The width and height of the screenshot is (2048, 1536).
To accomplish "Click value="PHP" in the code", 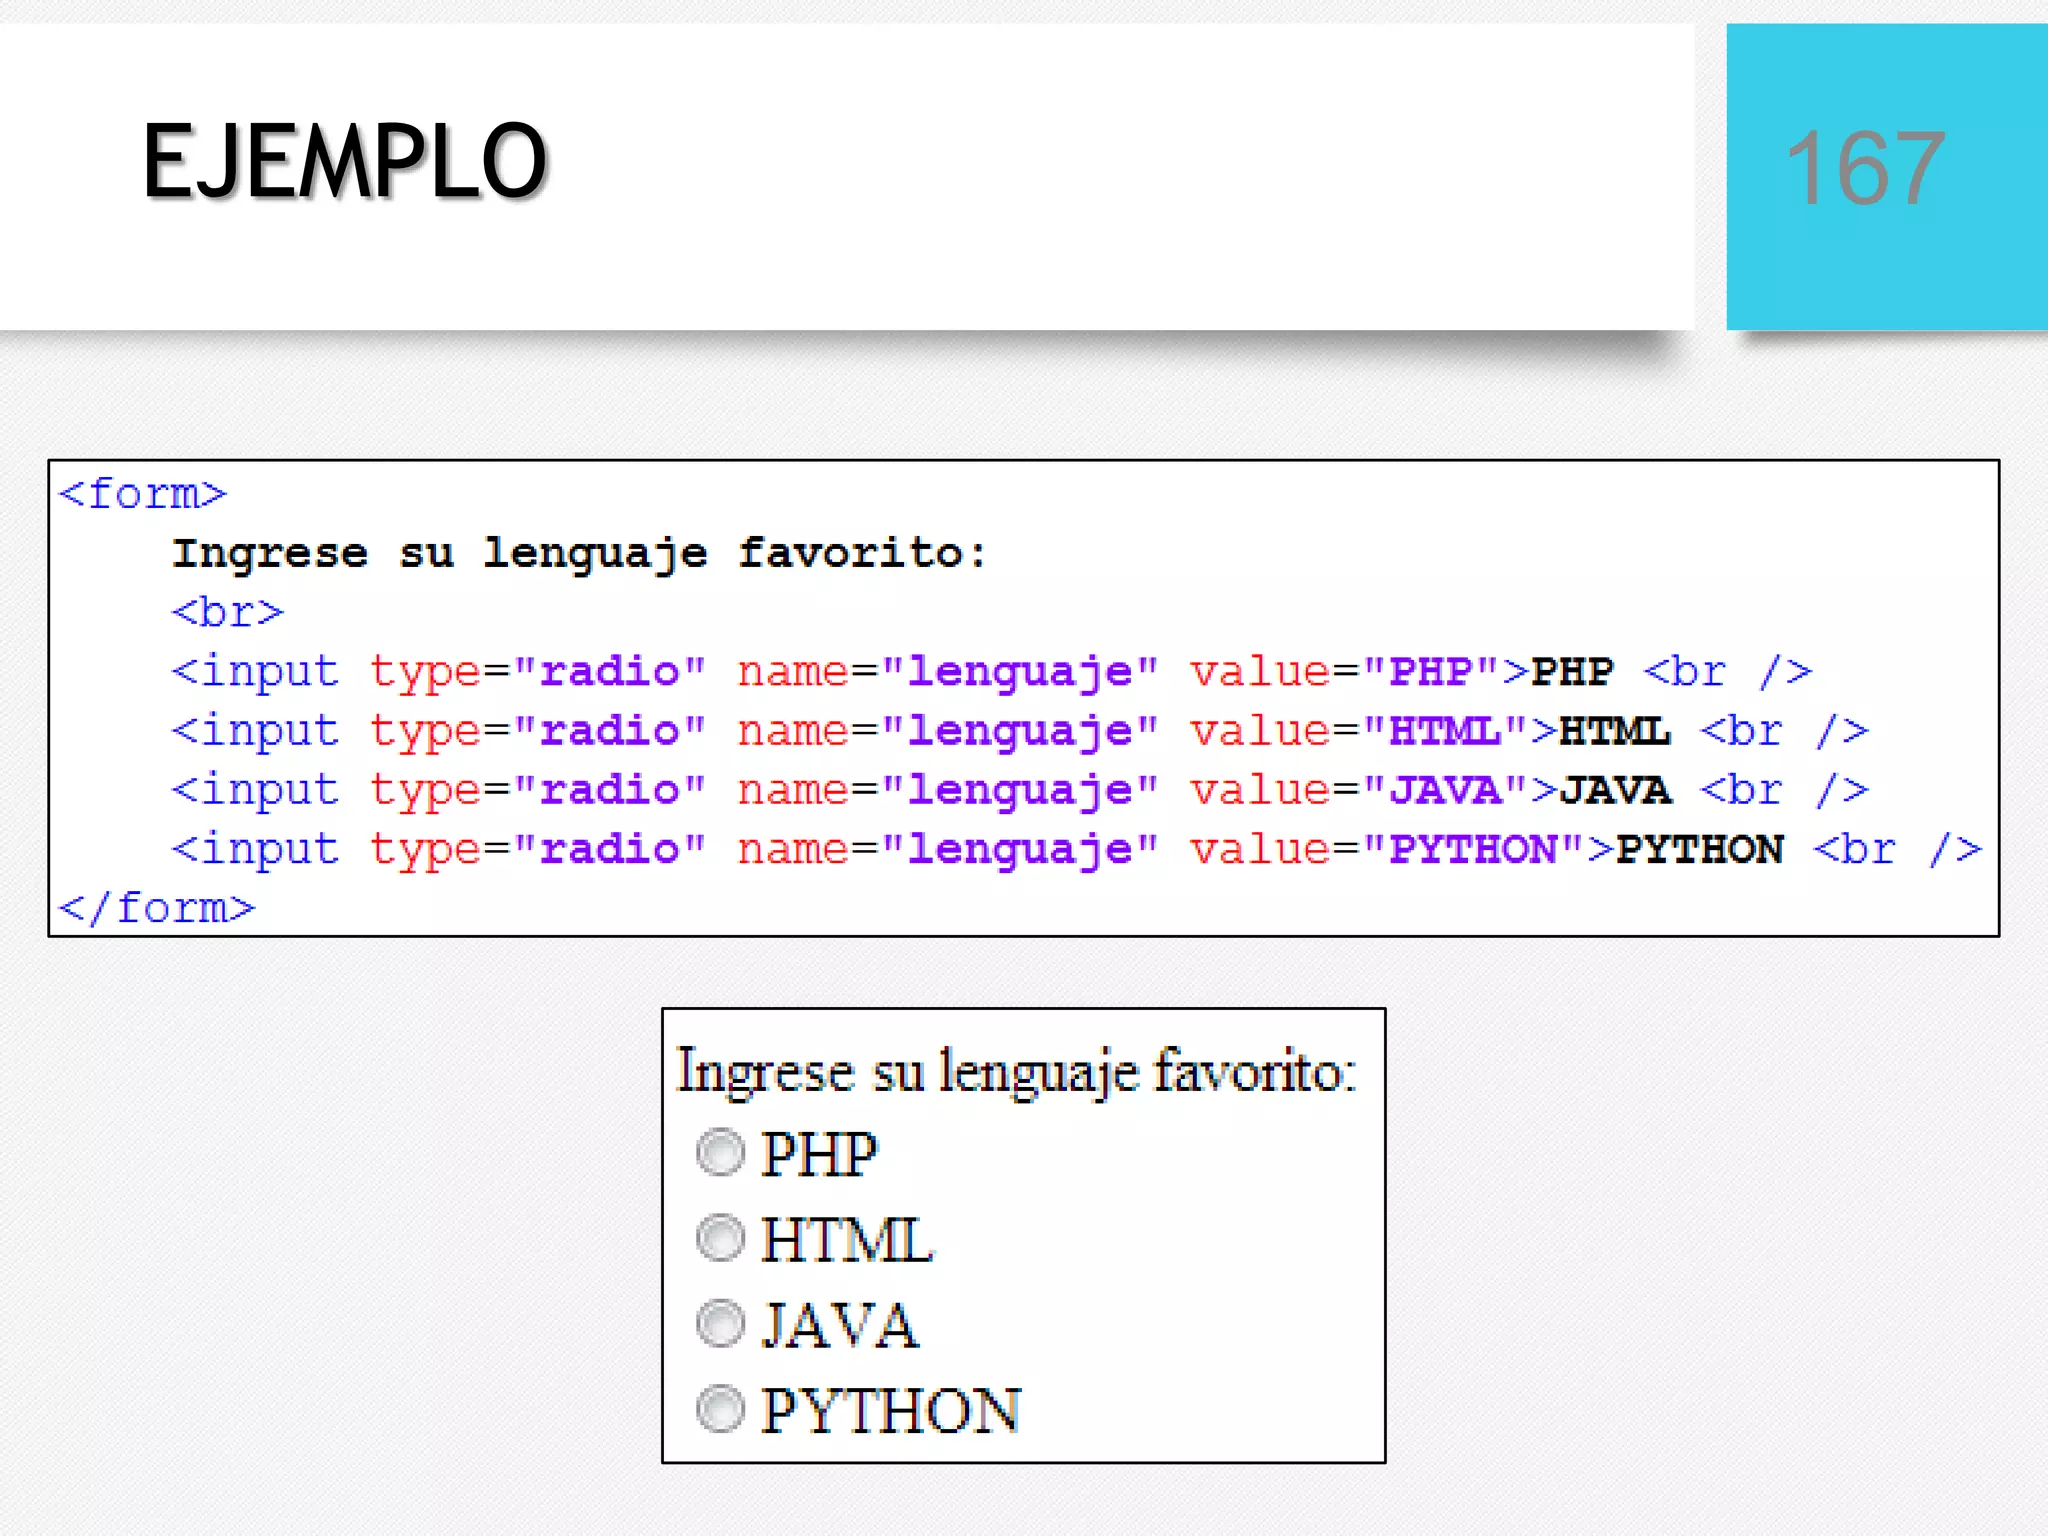I will tap(1345, 672).
